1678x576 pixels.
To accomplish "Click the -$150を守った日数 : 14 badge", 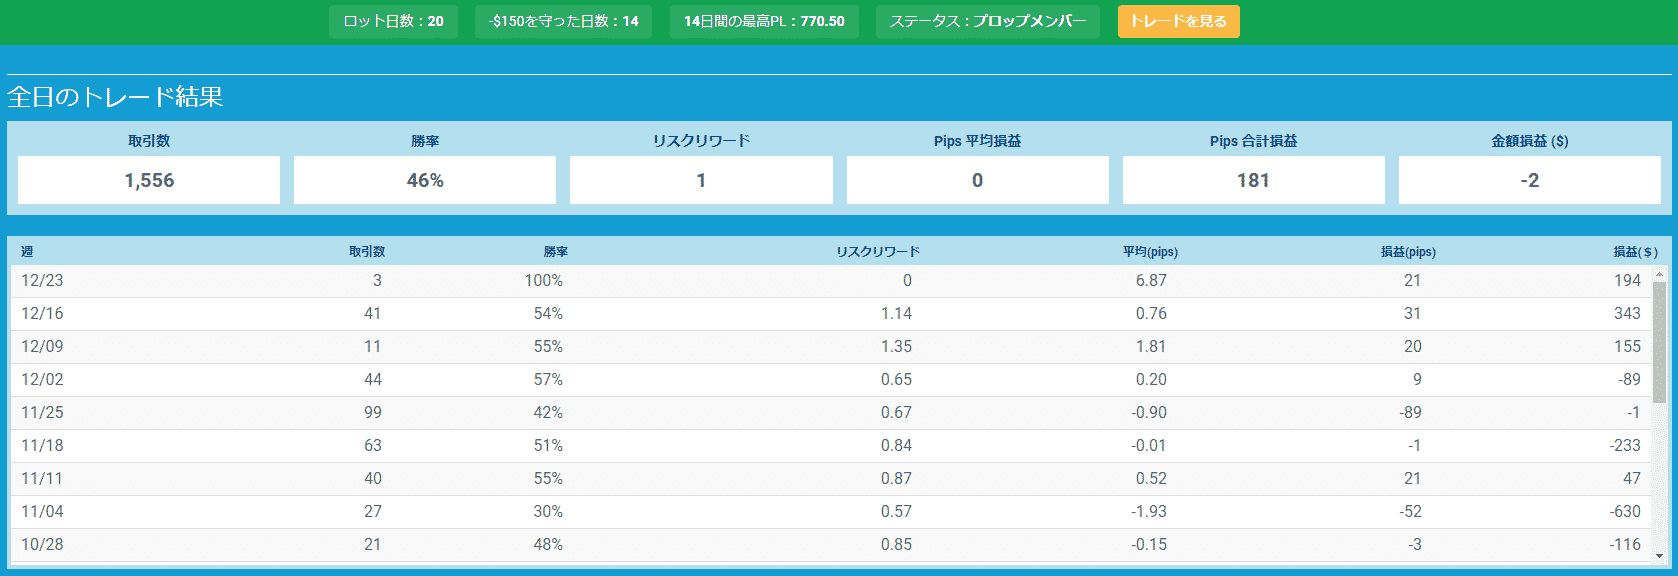I will coord(563,21).
